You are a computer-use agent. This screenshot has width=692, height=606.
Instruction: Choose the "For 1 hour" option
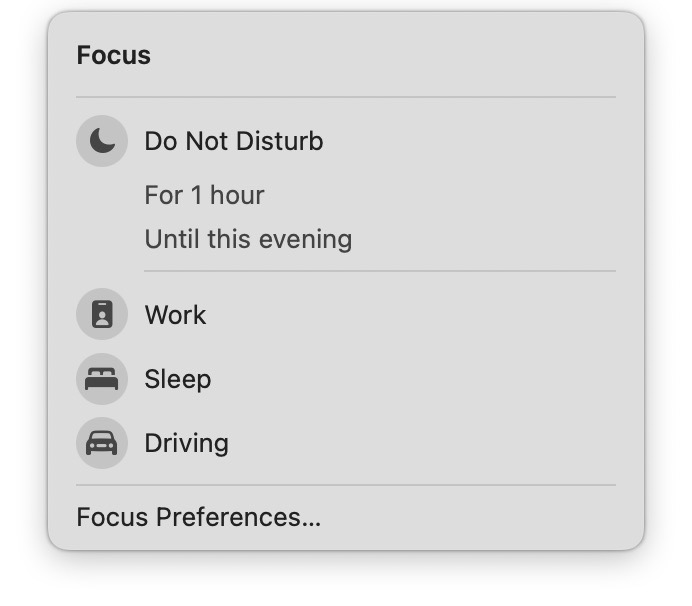pyautogui.click(x=204, y=195)
